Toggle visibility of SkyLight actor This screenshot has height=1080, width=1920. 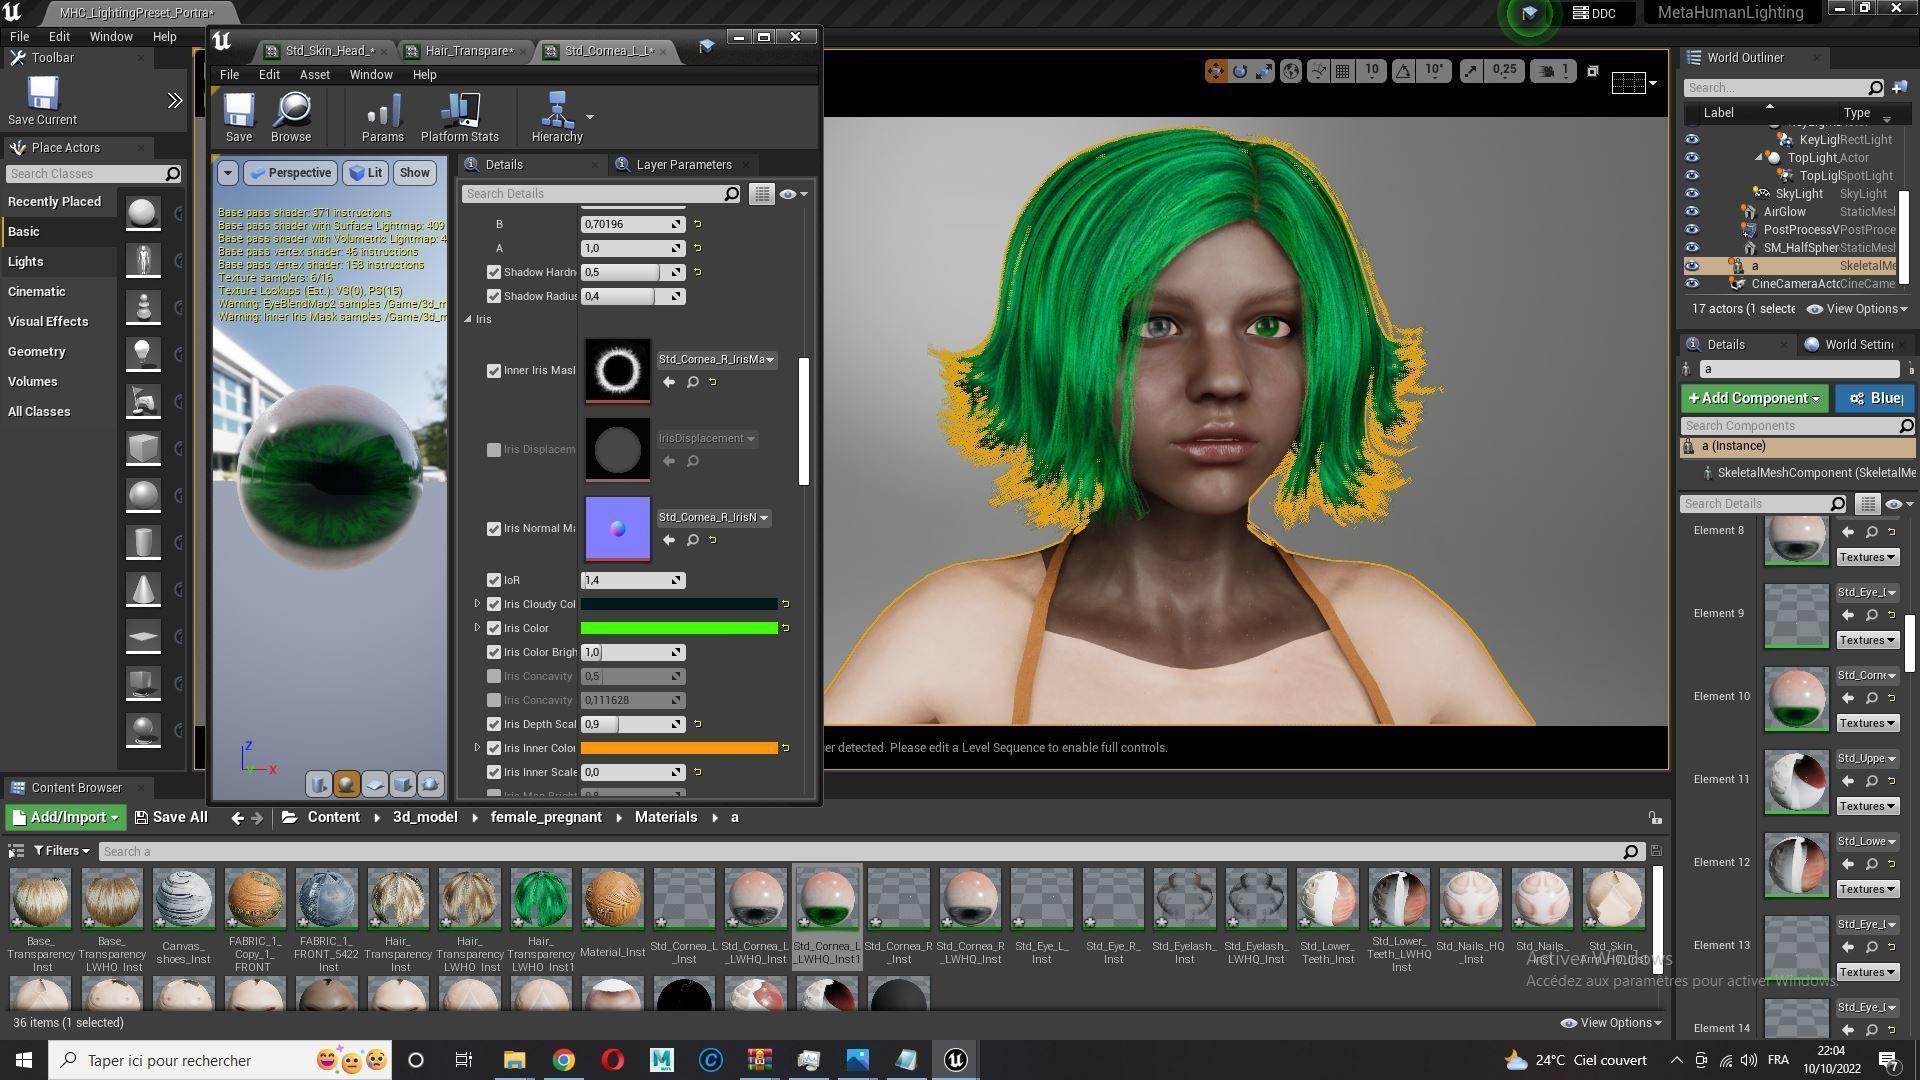[x=1691, y=194]
